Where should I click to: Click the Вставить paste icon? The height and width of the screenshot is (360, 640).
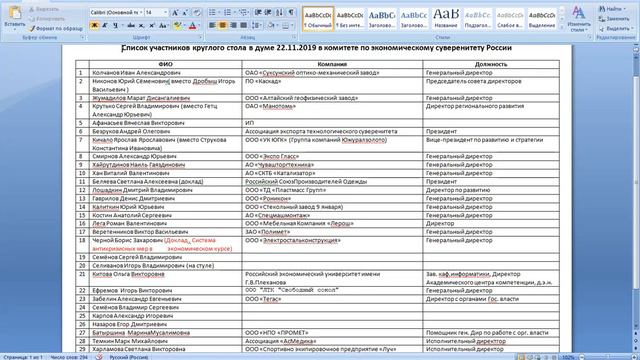[15, 13]
